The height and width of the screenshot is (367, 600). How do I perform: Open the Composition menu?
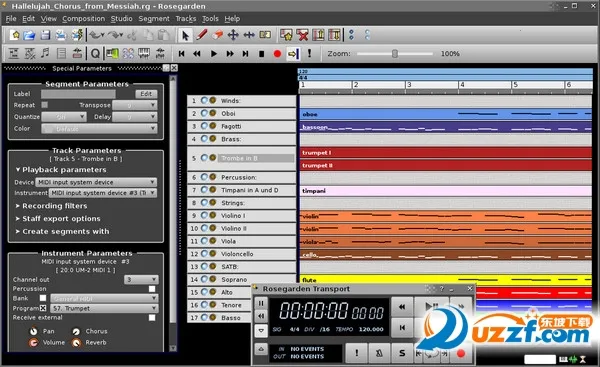(x=83, y=18)
